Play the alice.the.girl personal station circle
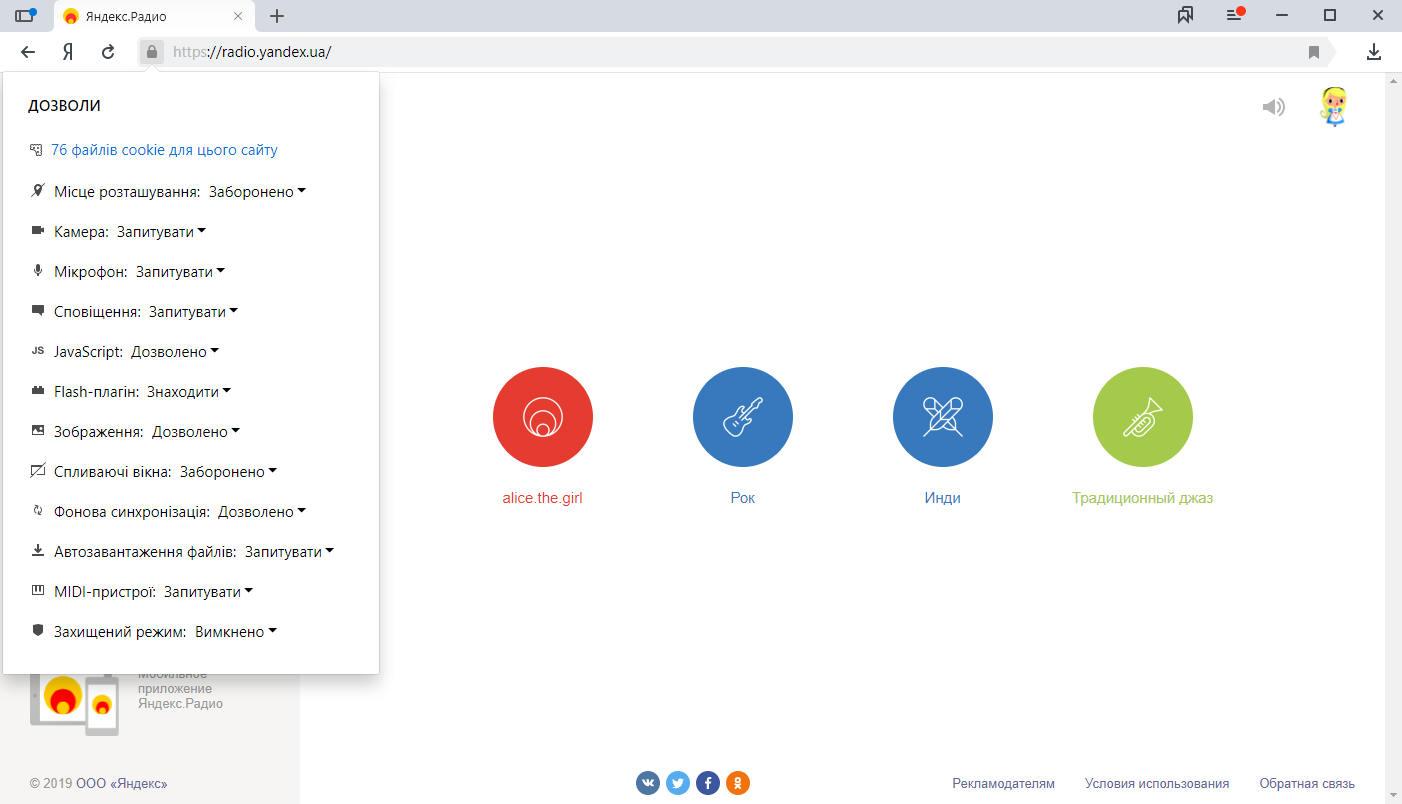Image resolution: width=1402 pixels, height=804 pixels. (x=543, y=417)
